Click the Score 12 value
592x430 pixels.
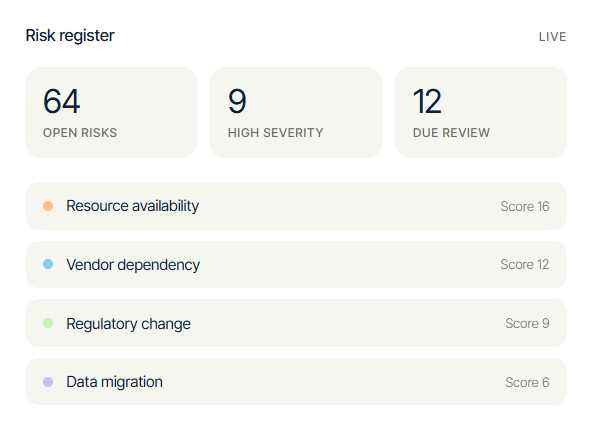tap(525, 264)
